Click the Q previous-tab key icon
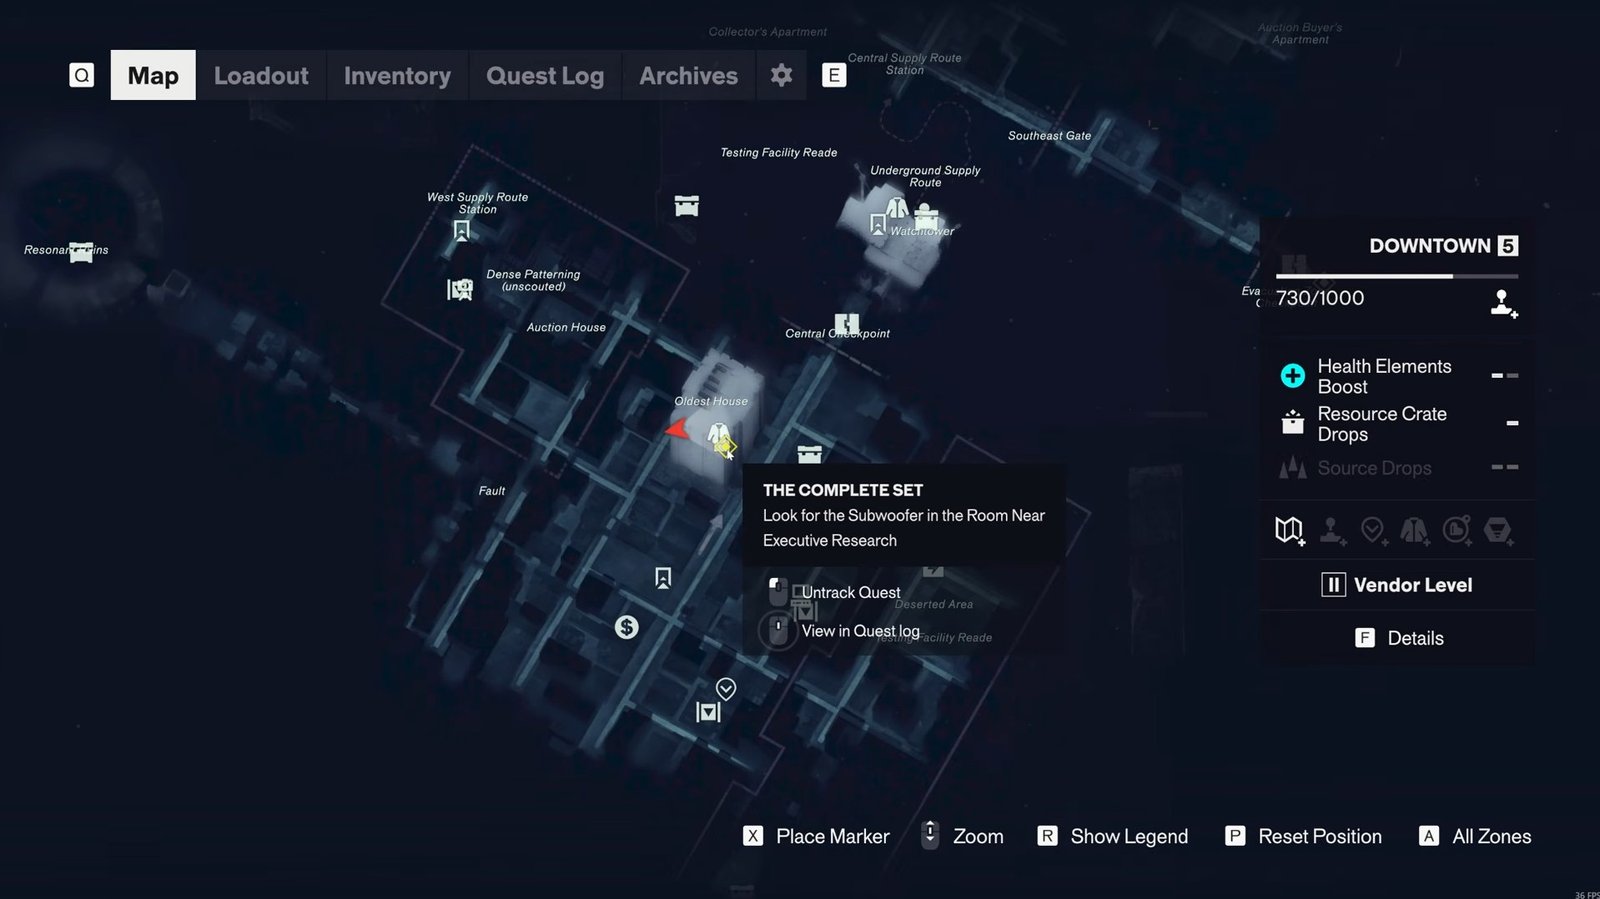Screen dimensions: 1600x899 pyautogui.click(x=82, y=75)
